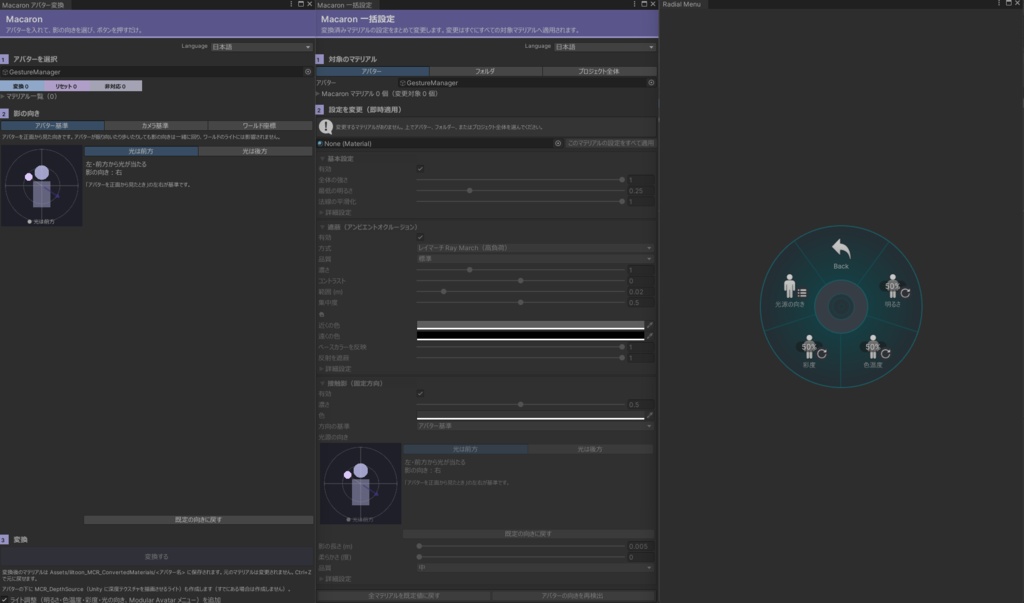
Task: Click eyedropper for 近くの色 color
Action: (x=650, y=325)
